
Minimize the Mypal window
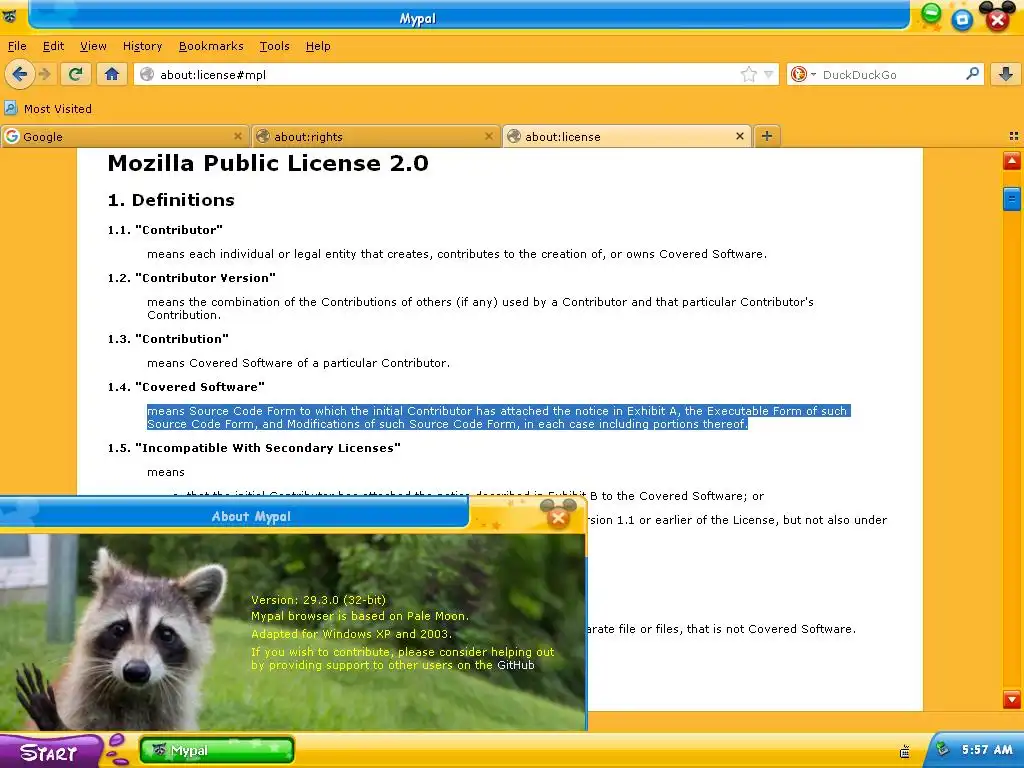point(932,13)
